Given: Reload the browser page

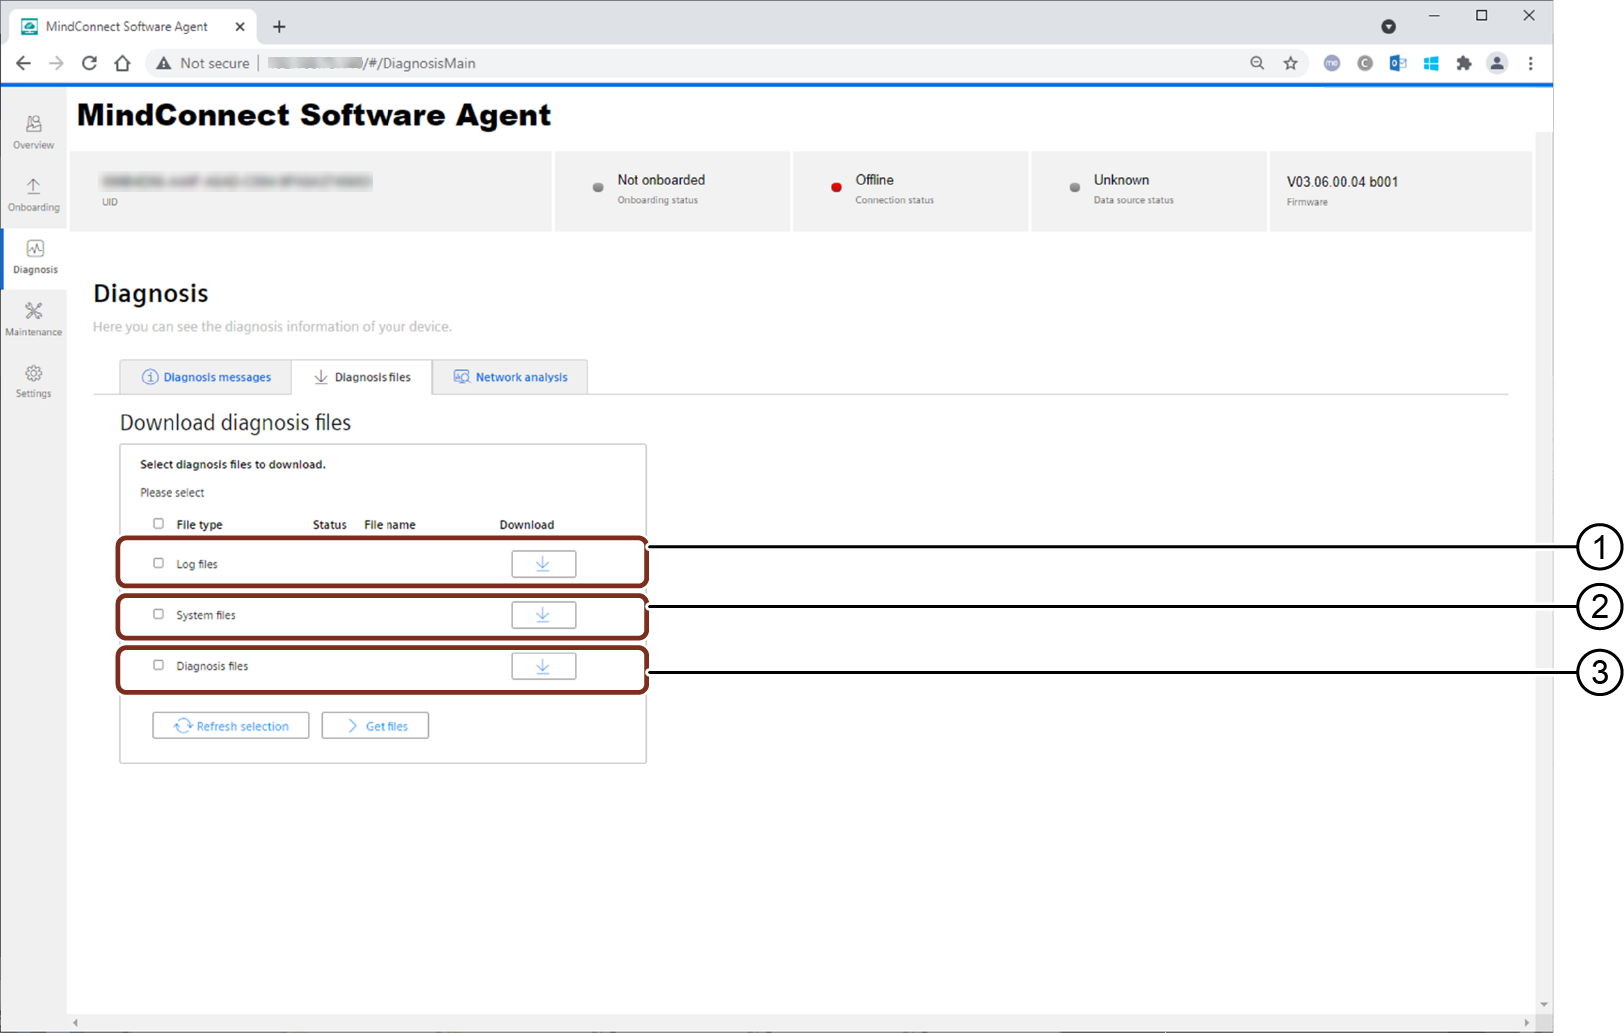Looking at the screenshot, I should (x=89, y=63).
